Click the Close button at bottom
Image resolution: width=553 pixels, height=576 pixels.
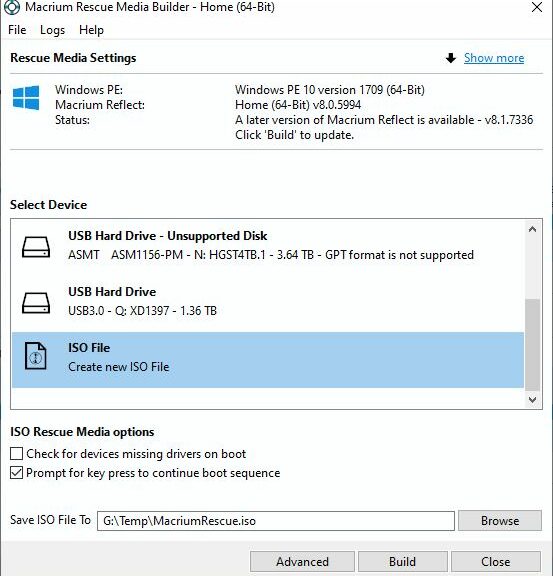(x=496, y=562)
